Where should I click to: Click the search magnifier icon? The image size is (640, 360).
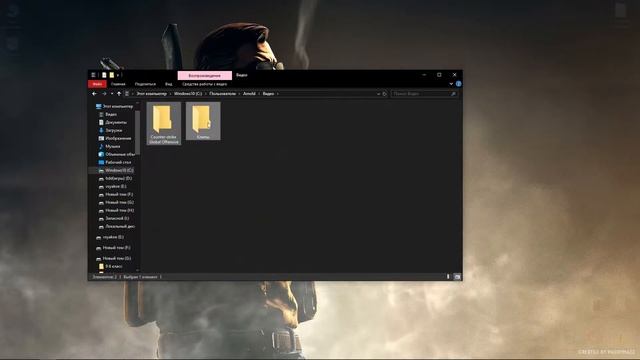coord(453,94)
